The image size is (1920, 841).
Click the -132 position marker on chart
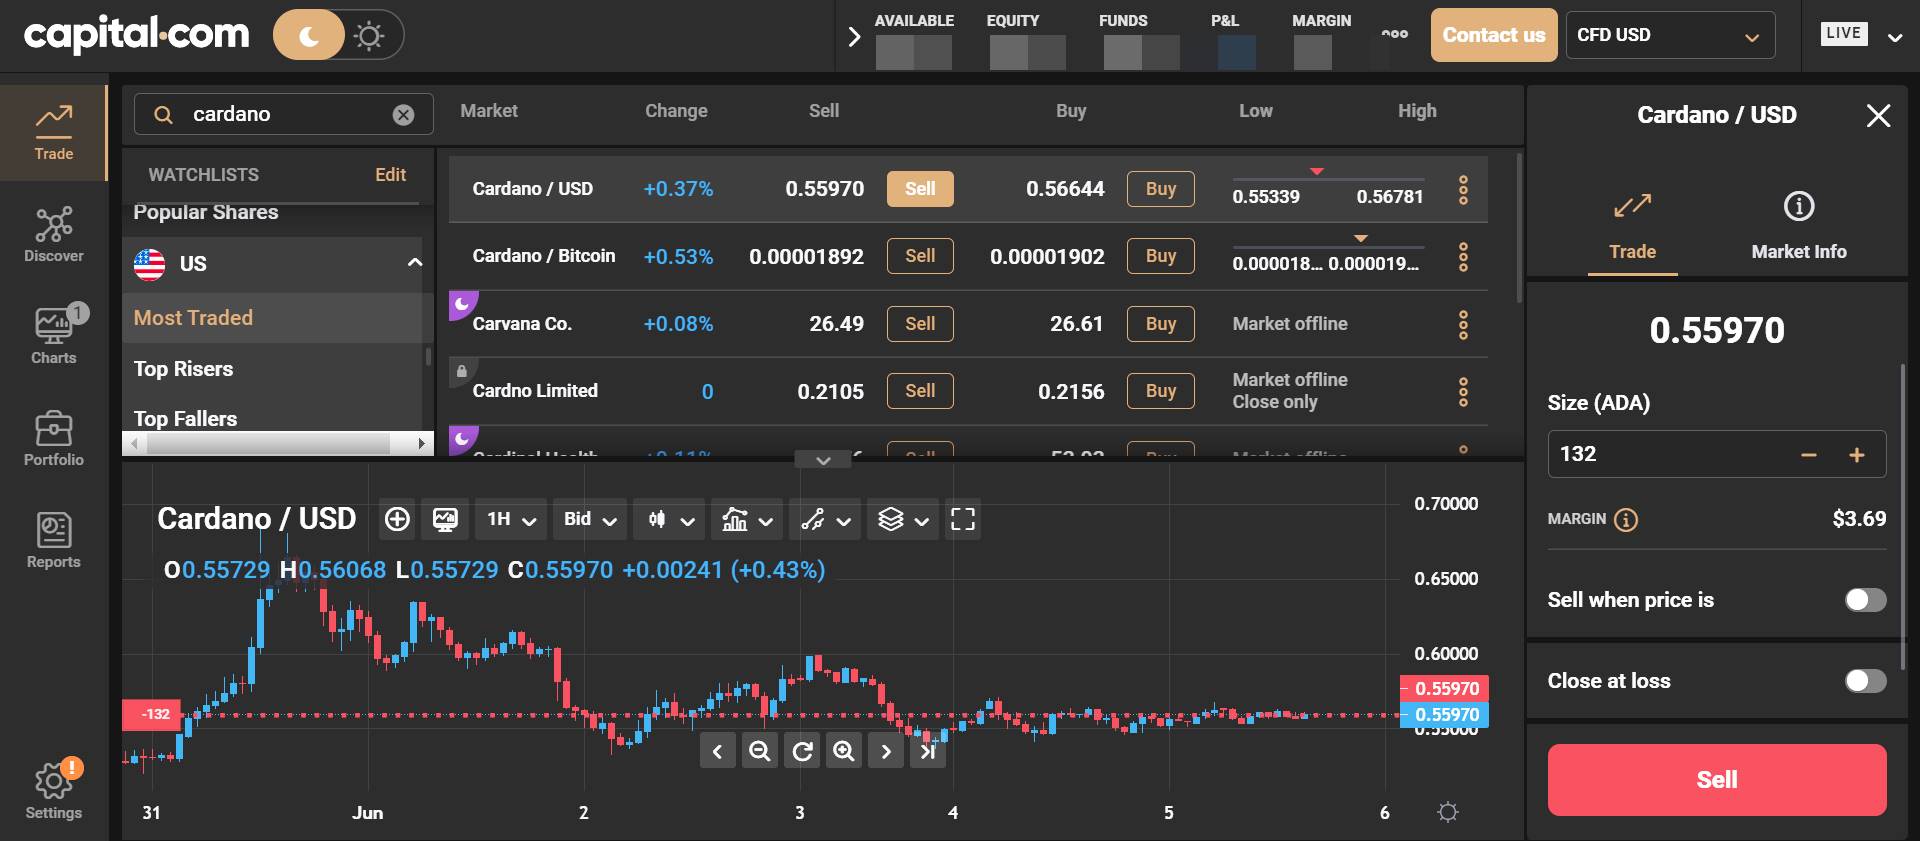click(152, 714)
